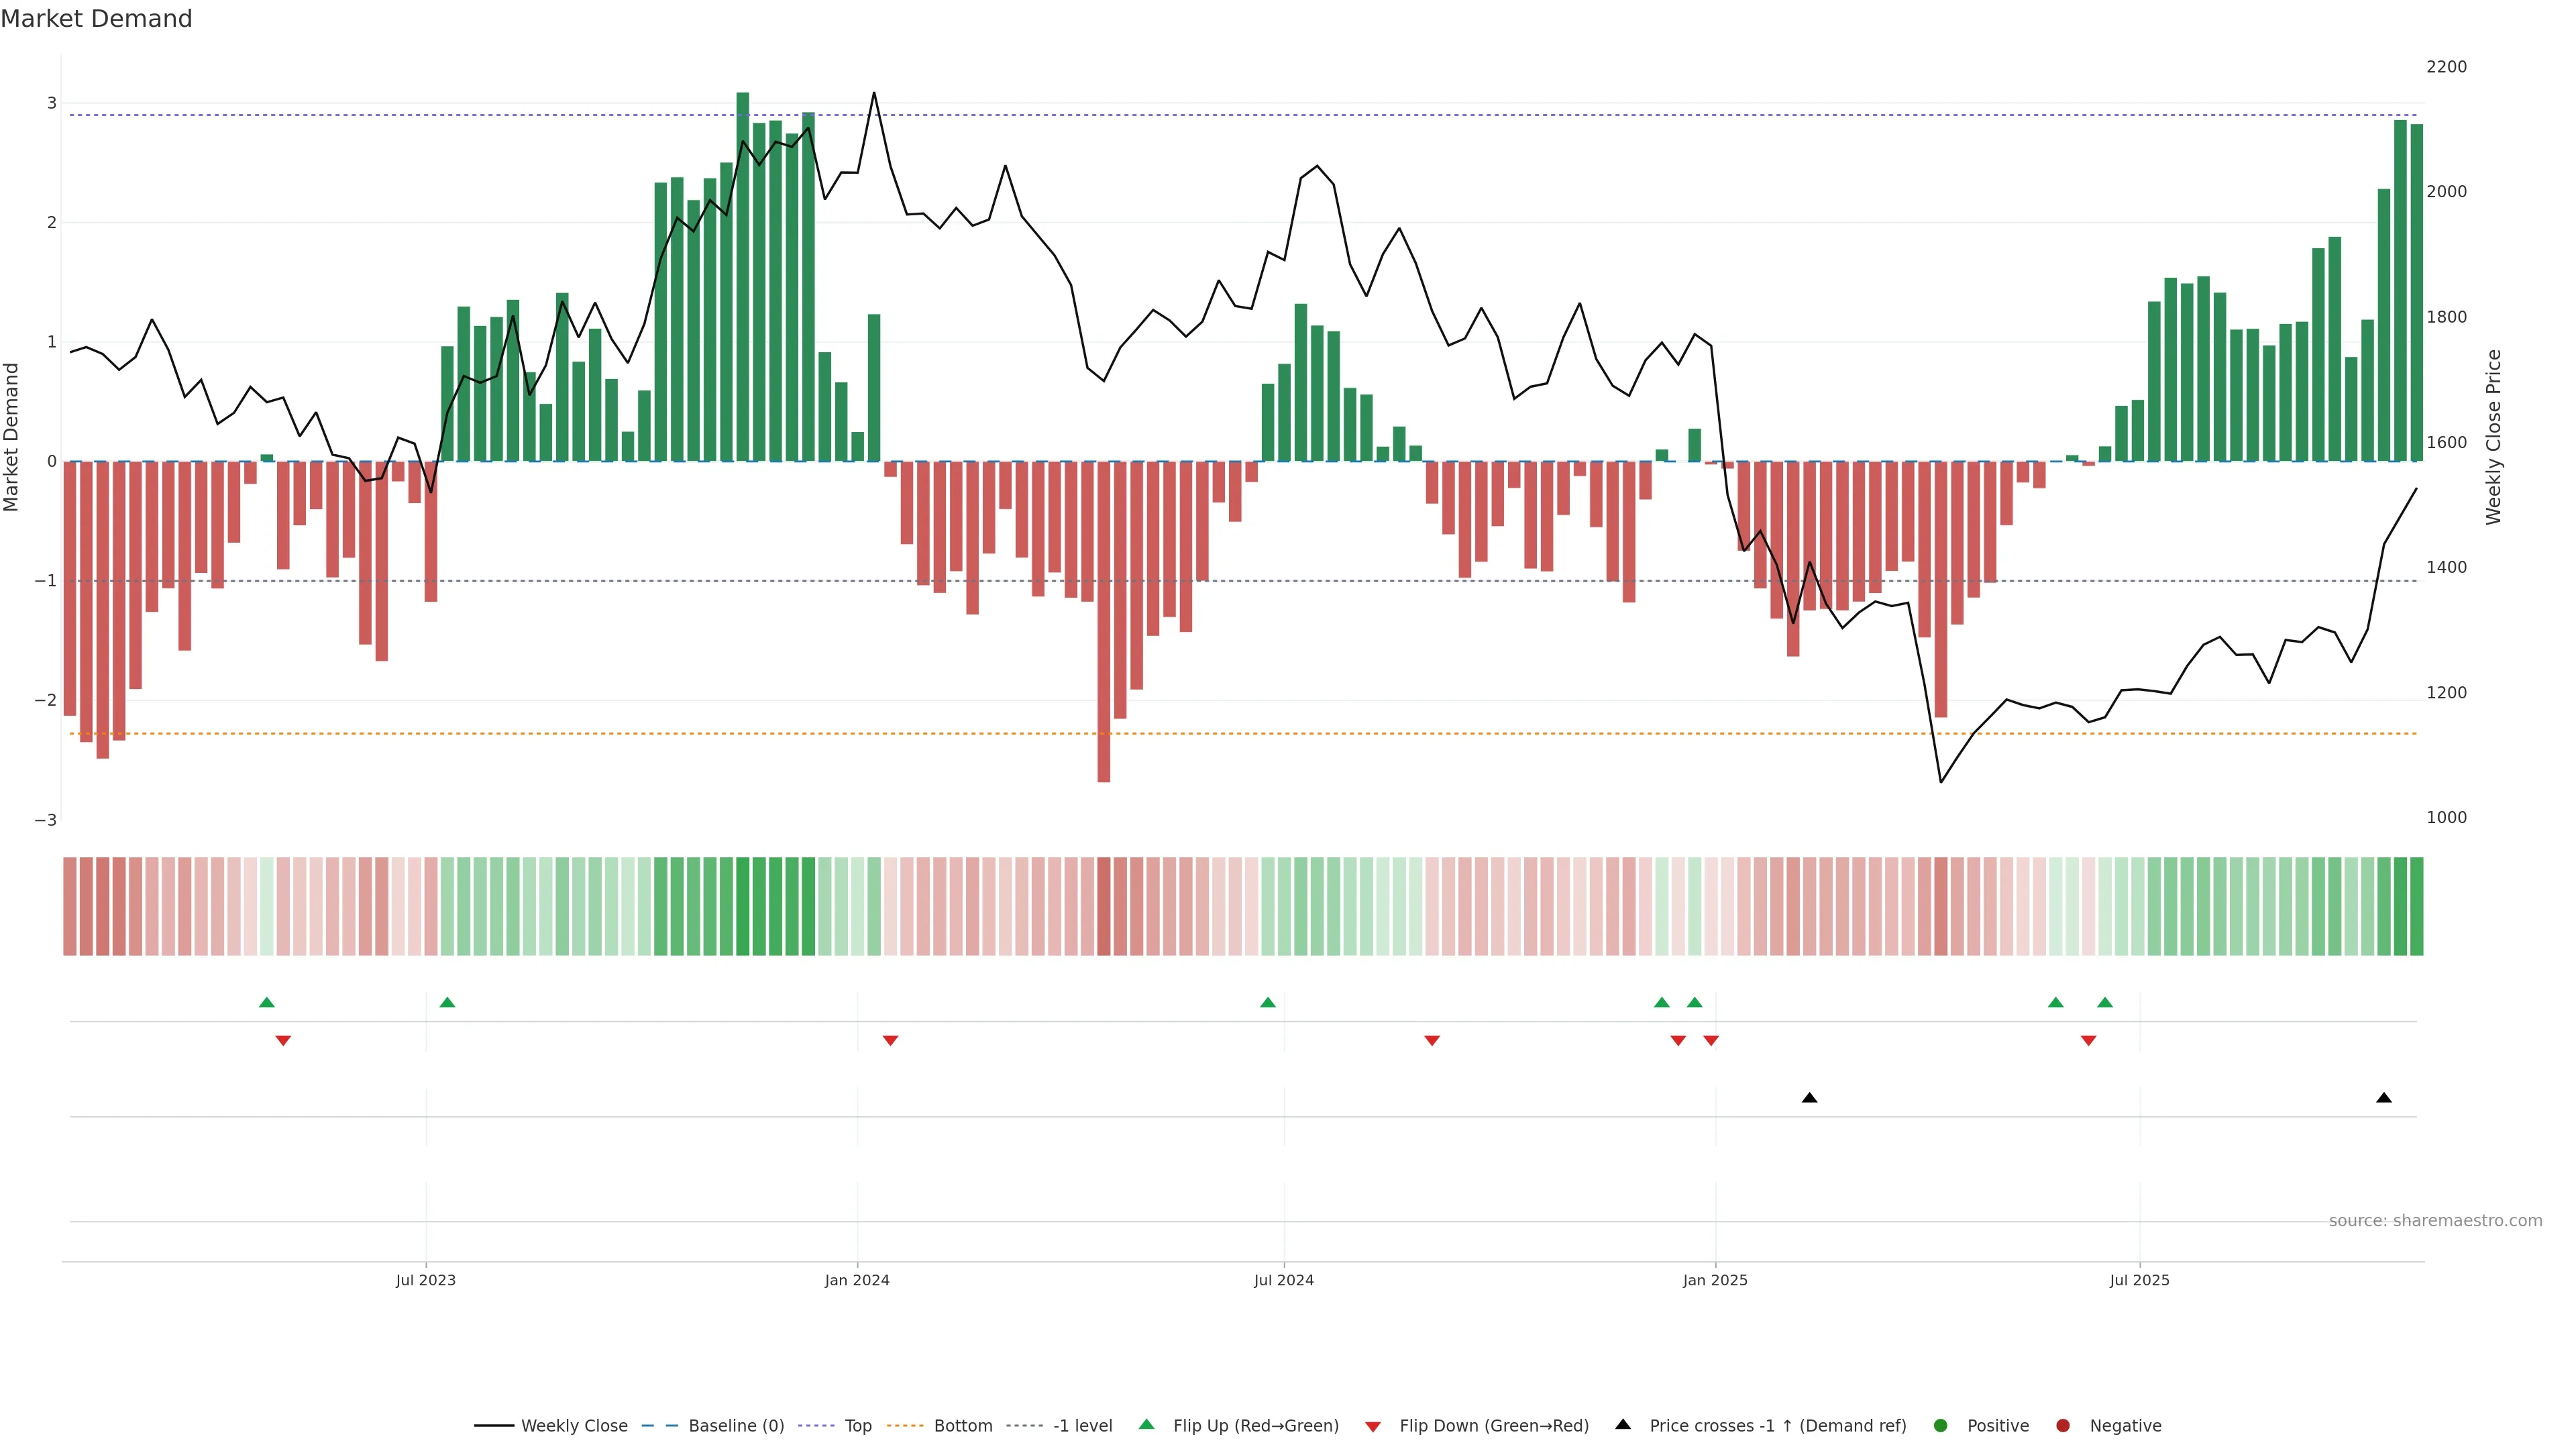Click the Market Demand chart title
2576x1449 pixels.
coord(96,19)
